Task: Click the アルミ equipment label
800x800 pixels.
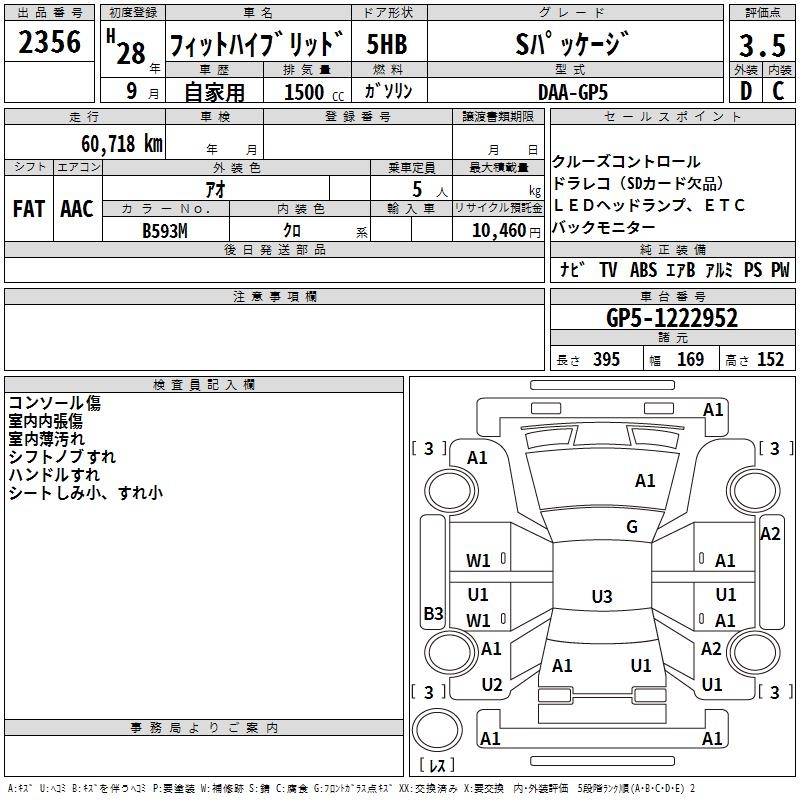Action: [719, 269]
